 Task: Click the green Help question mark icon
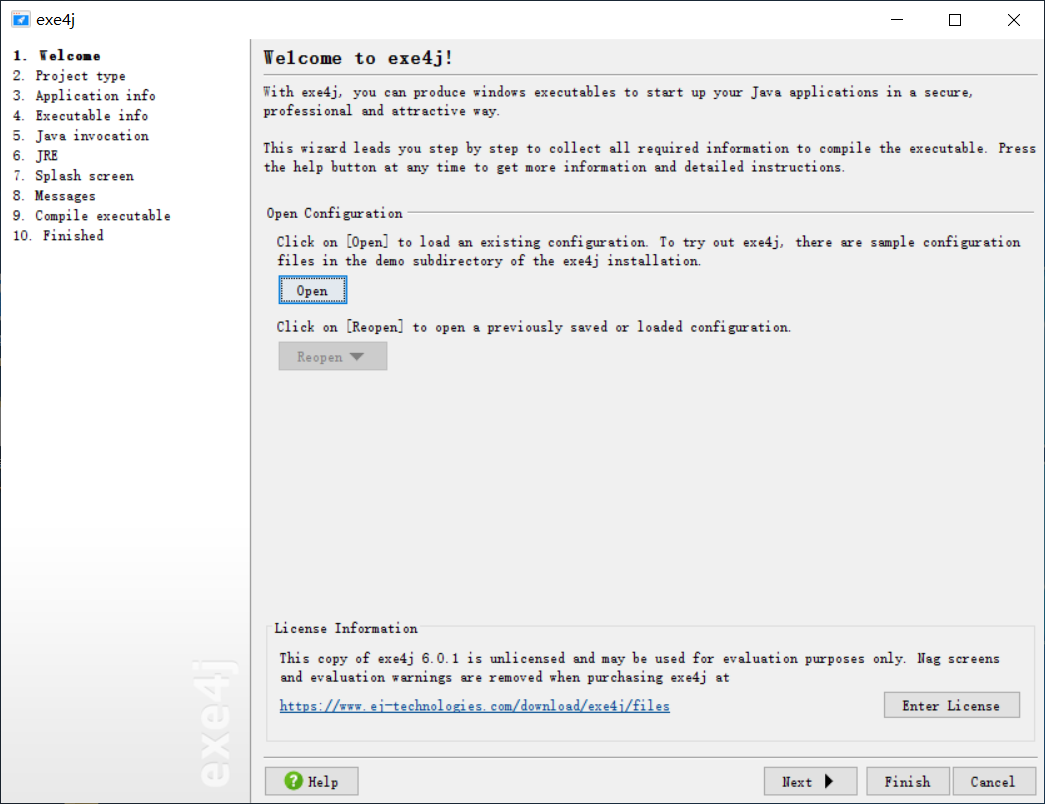point(294,781)
